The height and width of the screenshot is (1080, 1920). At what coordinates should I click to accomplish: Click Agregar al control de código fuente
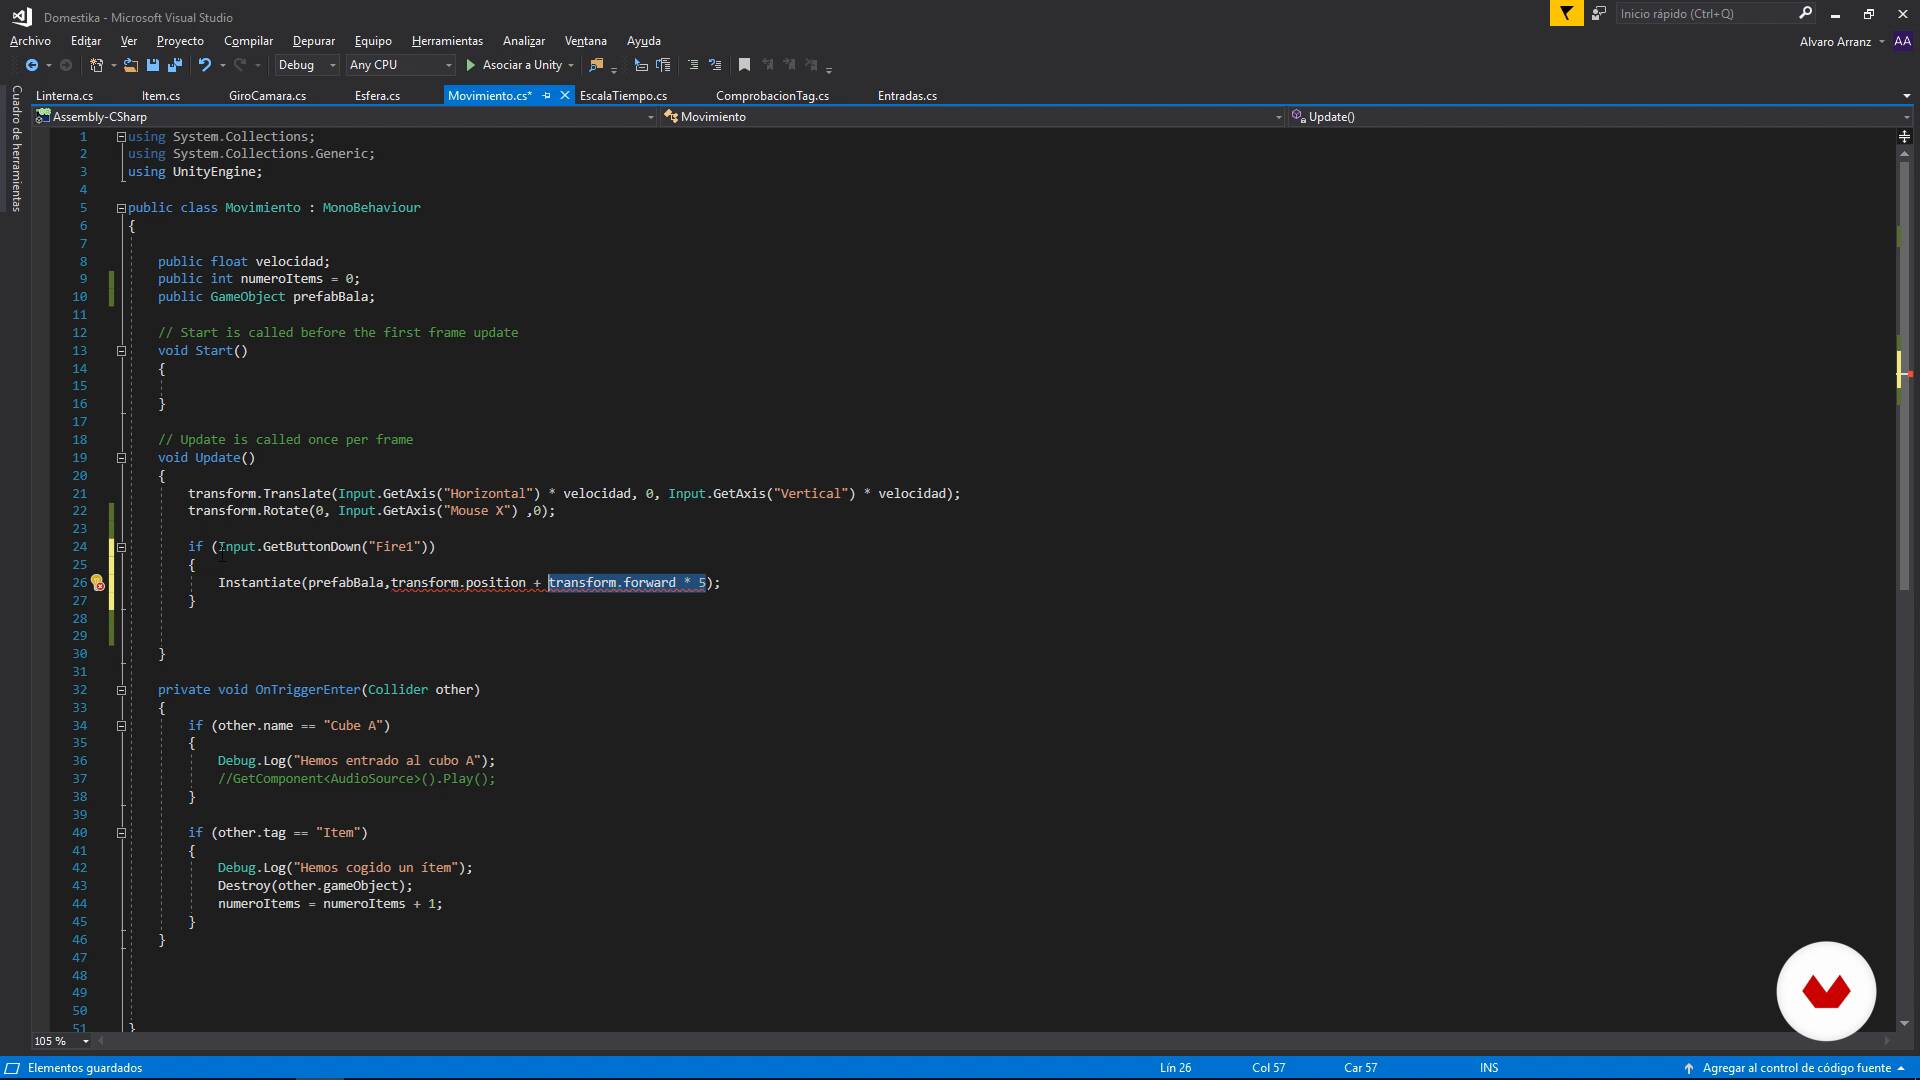[x=1796, y=1068]
